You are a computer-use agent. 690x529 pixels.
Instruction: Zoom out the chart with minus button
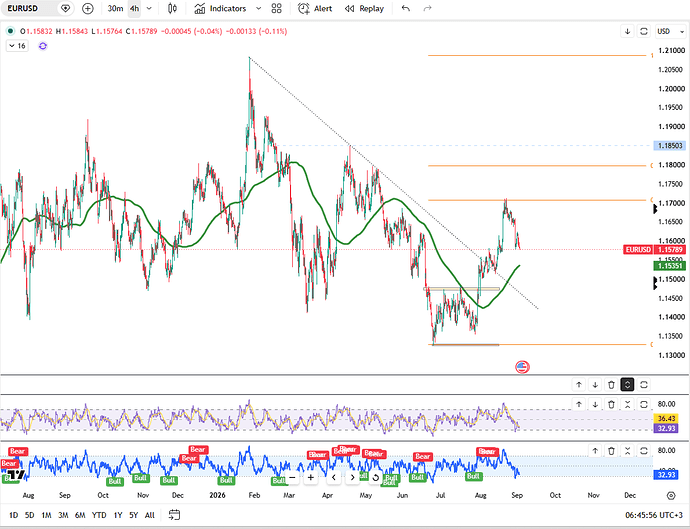[x=292, y=478]
